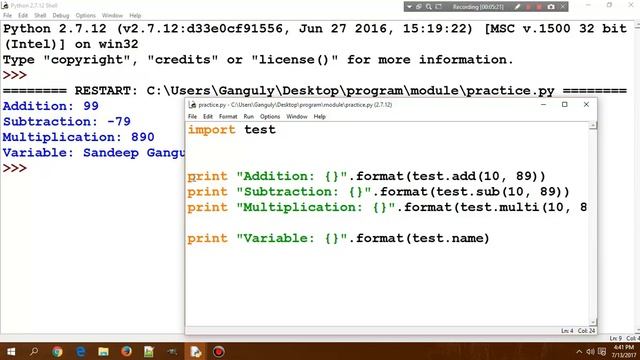Pause recording using the first red button
The height and width of the screenshot is (360, 640).
coord(529,7)
